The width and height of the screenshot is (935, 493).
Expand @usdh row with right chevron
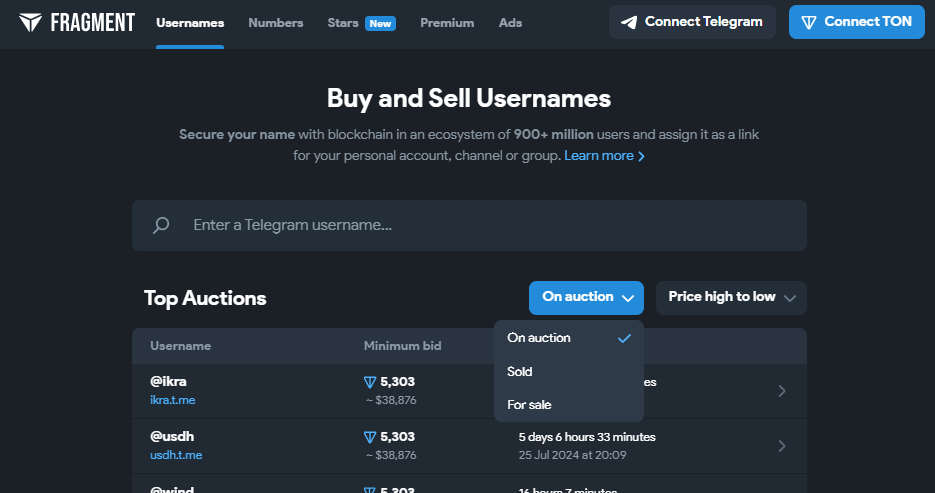782,446
